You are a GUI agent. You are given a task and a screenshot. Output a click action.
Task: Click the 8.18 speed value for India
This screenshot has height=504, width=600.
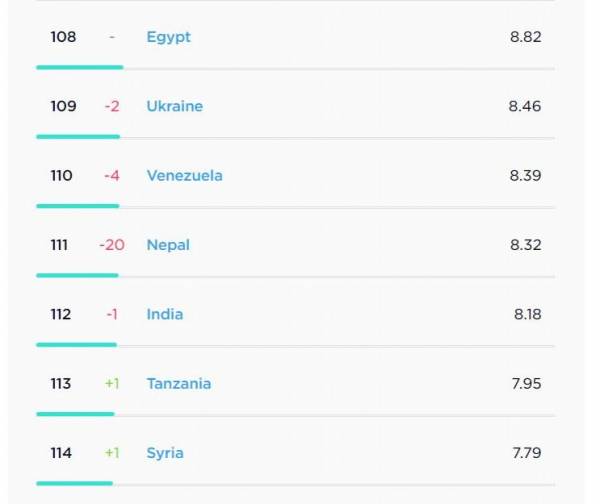click(527, 314)
